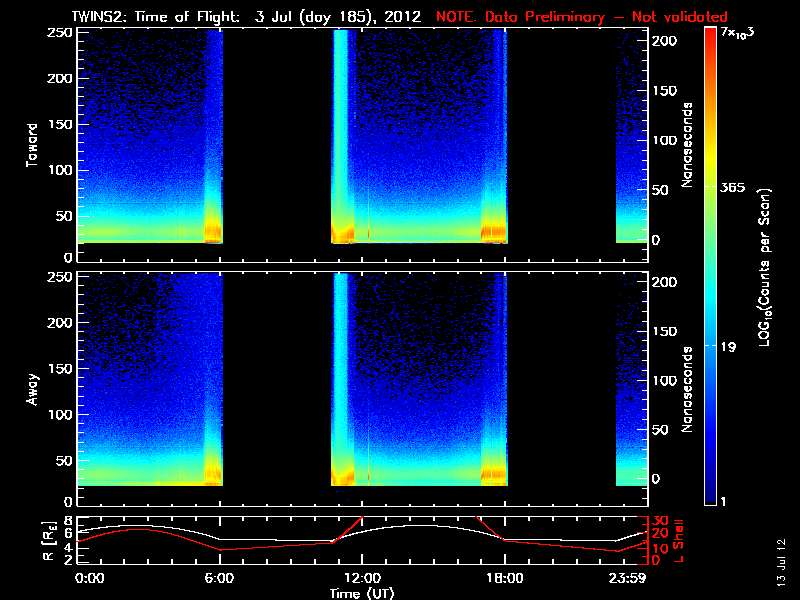Screen dimensions: 800x600
Task: Click the '7×10³' colorbar maximum value
Action: point(737,32)
